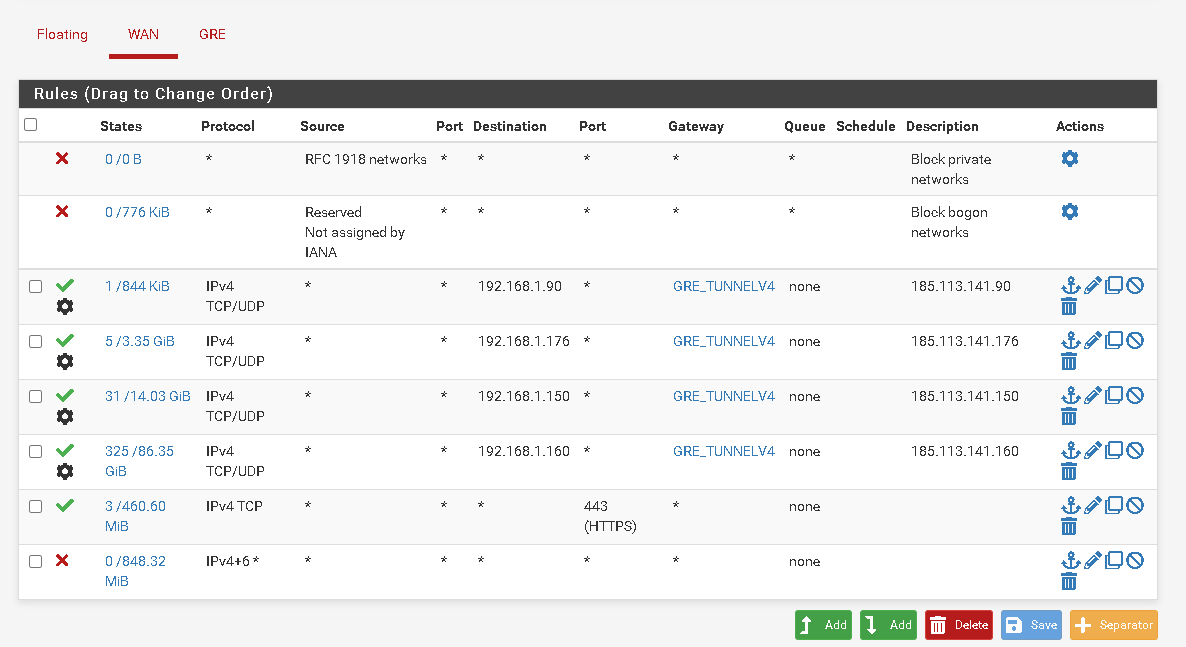The image size is (1186, 647).
Task: Click description text 185.113.141.150
Action: [x=964, y=396]
